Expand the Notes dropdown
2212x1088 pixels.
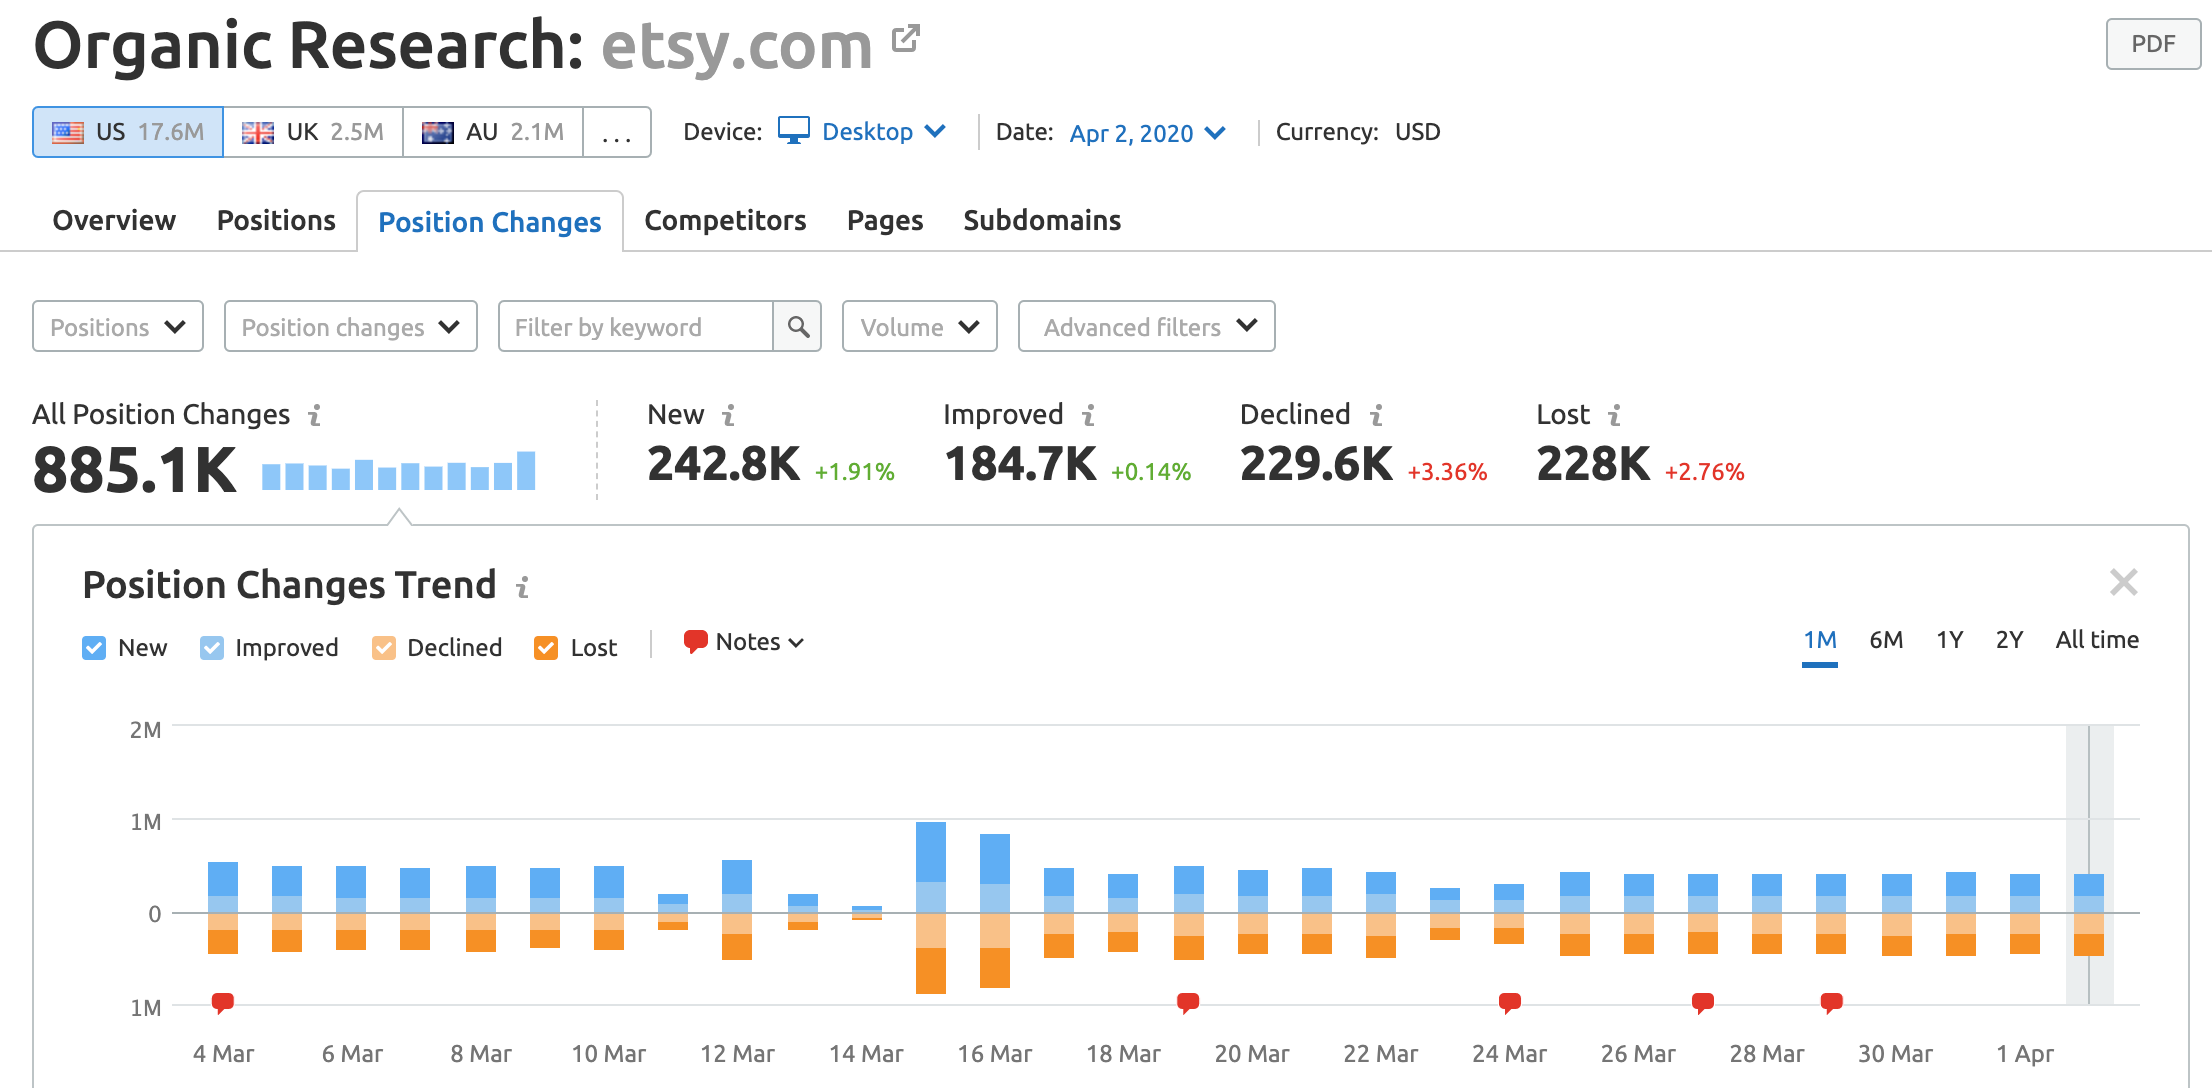[760, 642]
